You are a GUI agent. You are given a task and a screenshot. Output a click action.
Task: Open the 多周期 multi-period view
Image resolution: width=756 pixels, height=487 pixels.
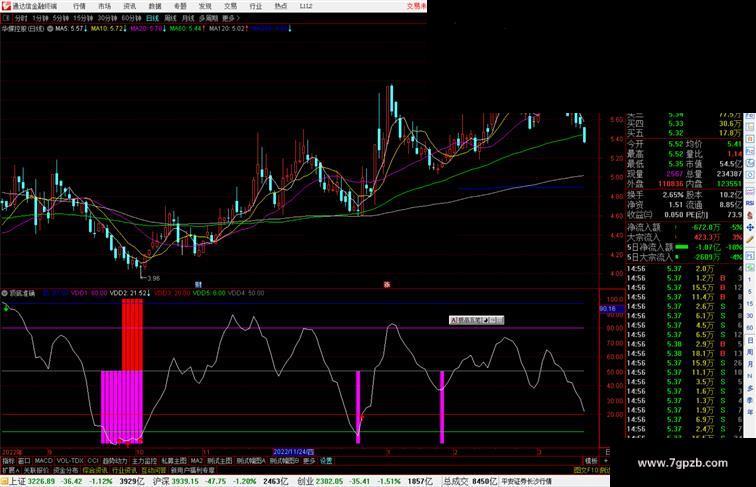[x=208, y=18]
